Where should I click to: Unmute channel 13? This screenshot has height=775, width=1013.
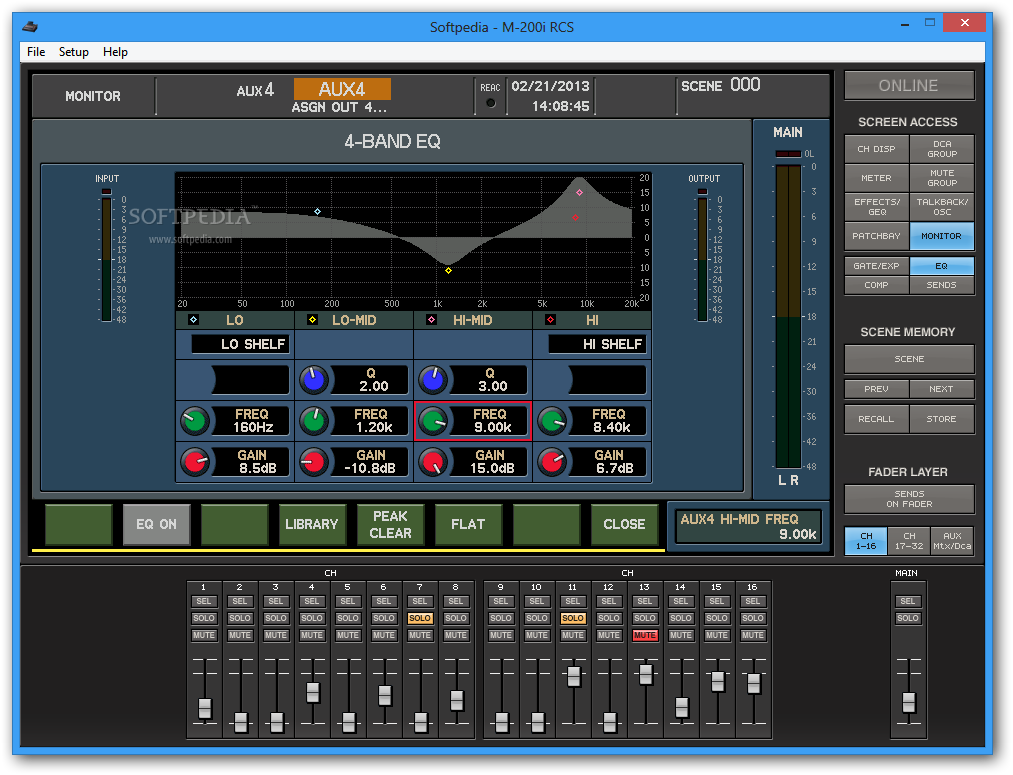(x=645, y=636)
